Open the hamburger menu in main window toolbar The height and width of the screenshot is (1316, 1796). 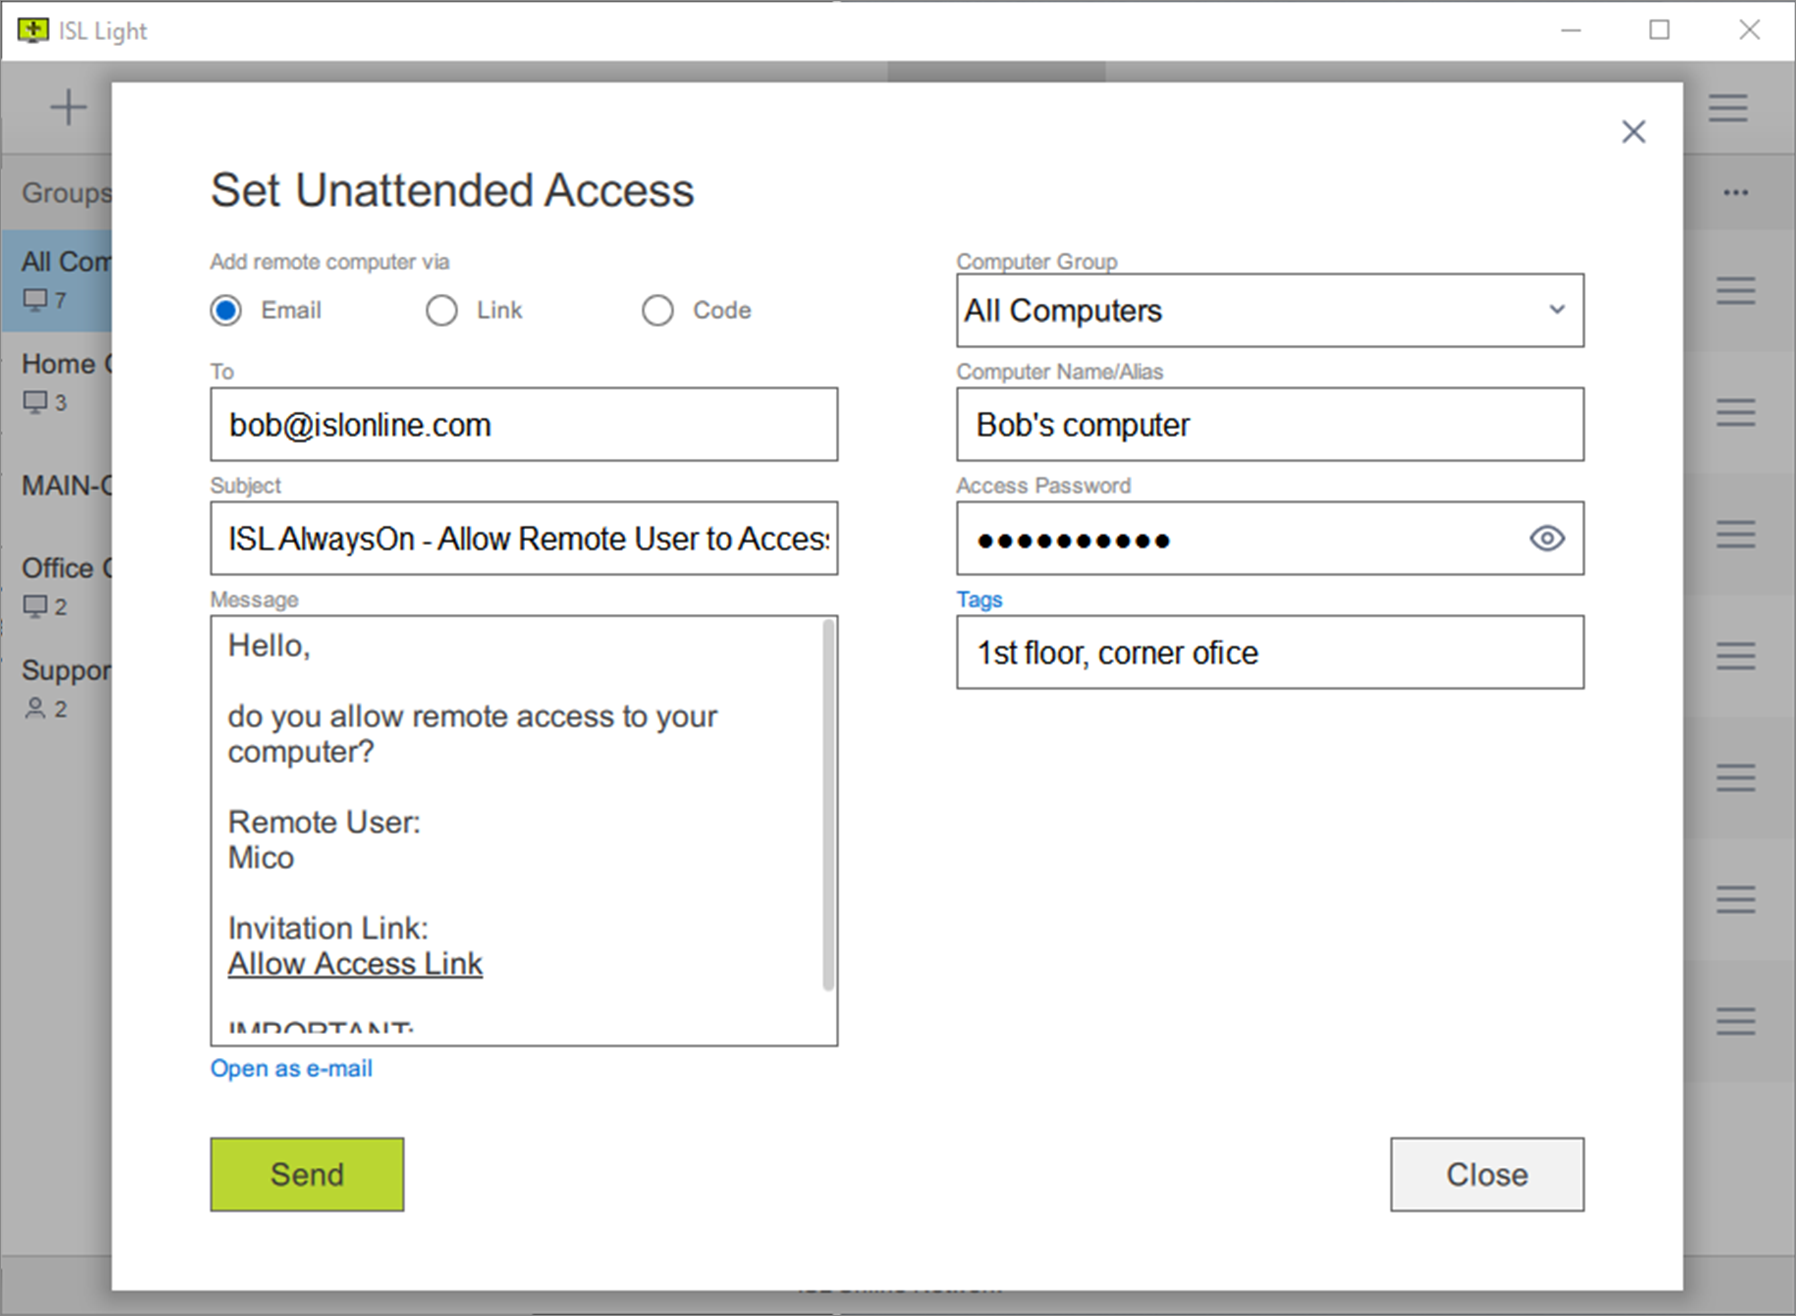tap(1728, 107)
